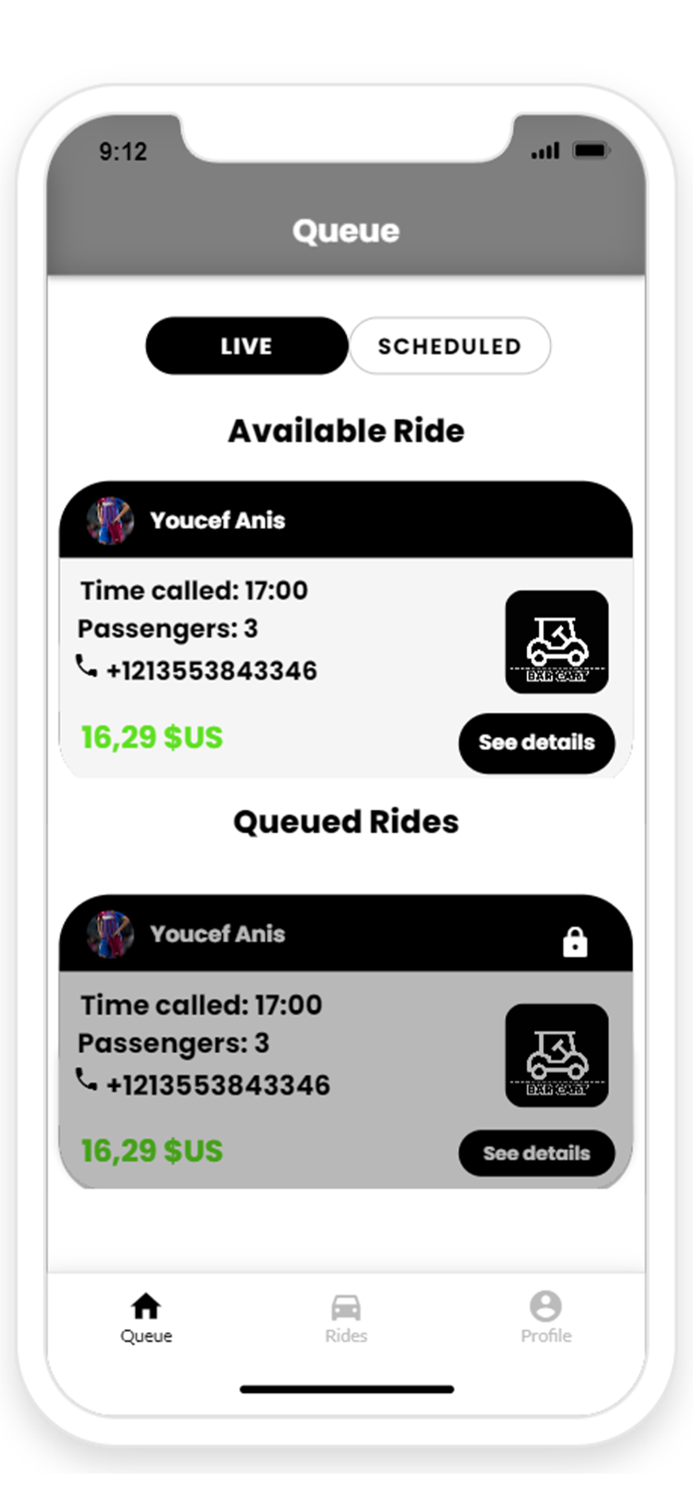Click Youcef Anis avatar in available ride

tap(110, 521)
